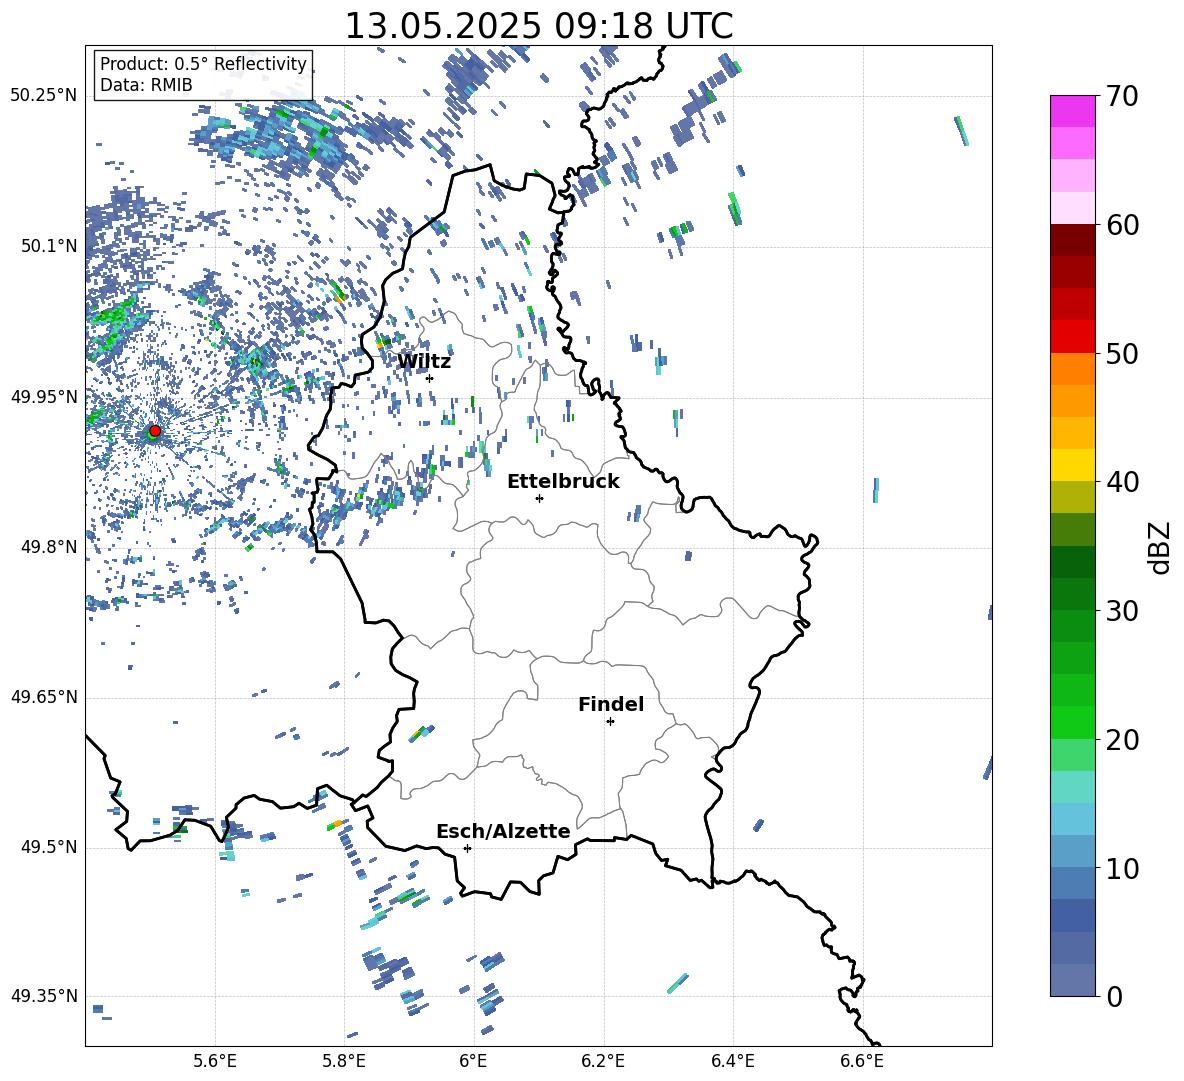Click the title 13.05.2025 09:18 UTC

[539, 26]
